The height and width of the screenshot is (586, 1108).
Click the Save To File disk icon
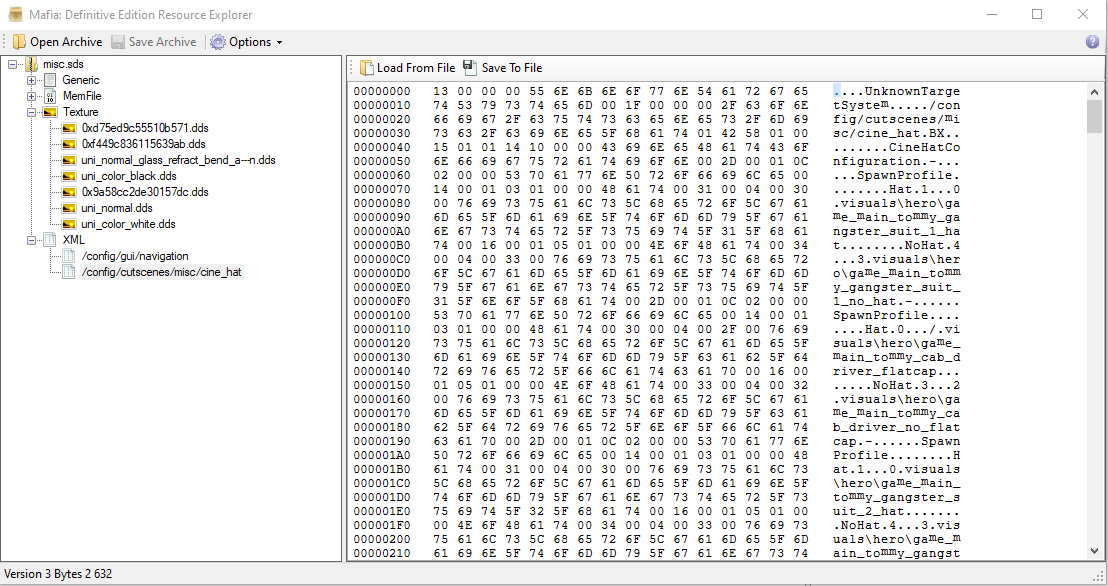[470, 67]
